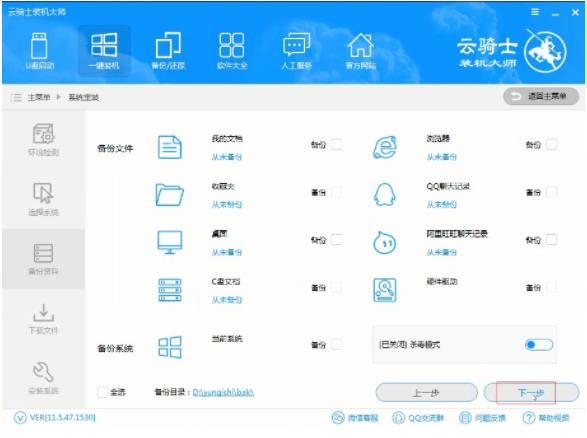The width and height of the screenshot is (587, 438).
Task: Open backup directory link D:\yunqishi\bak\
Action: pos(223,392)
